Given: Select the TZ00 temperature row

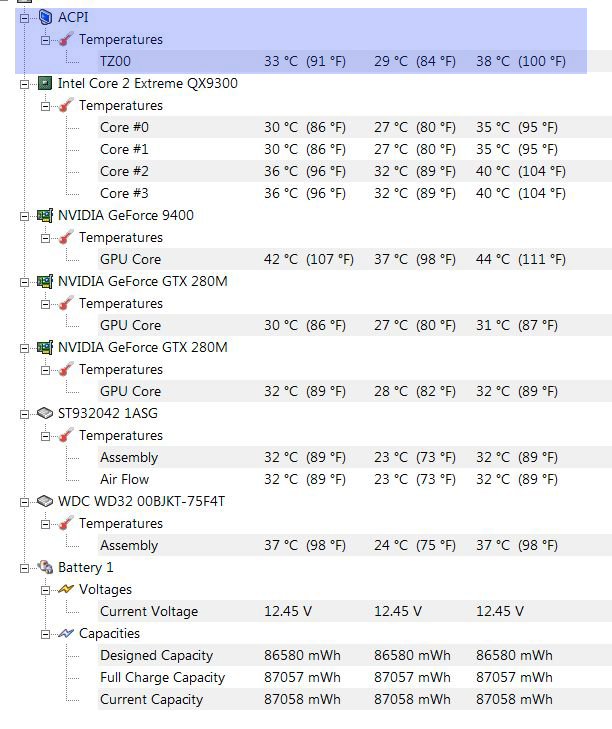Looking at the screenshot, I should tap(115, 61).
